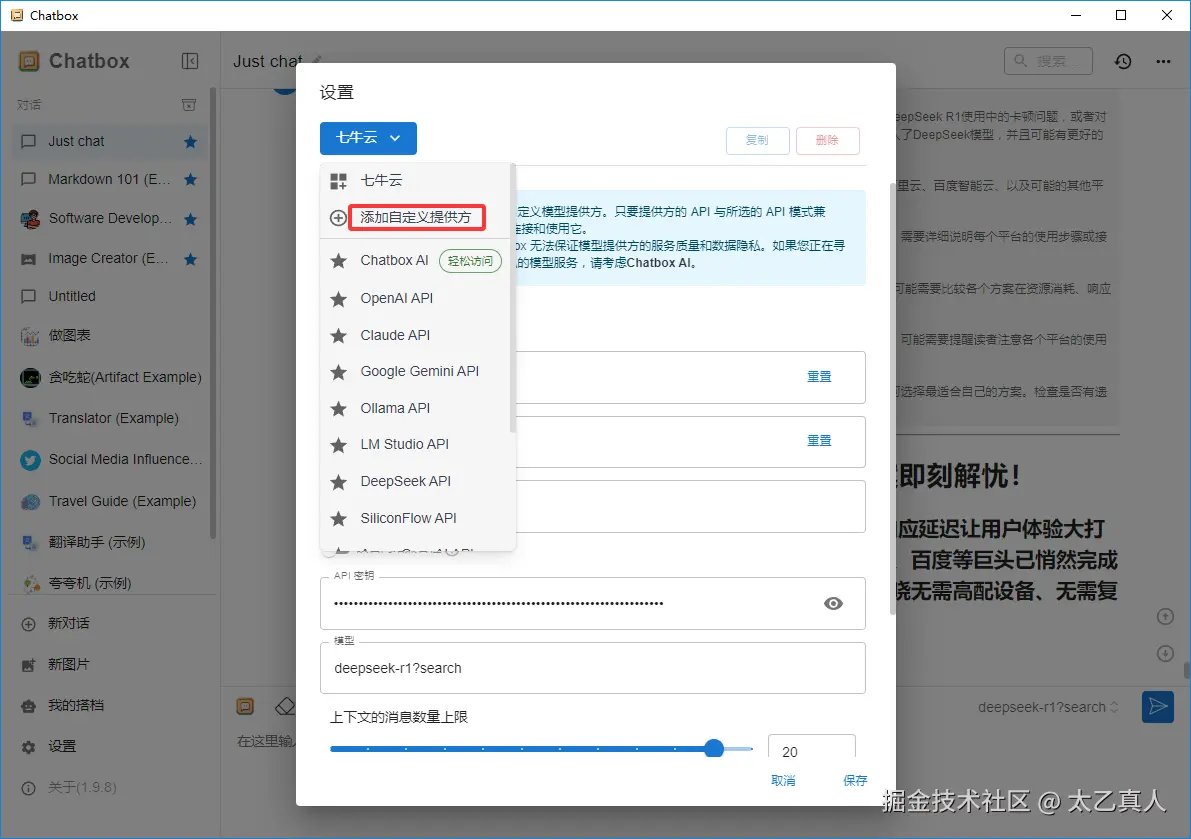Click the message limit number field showing 20

811,747
